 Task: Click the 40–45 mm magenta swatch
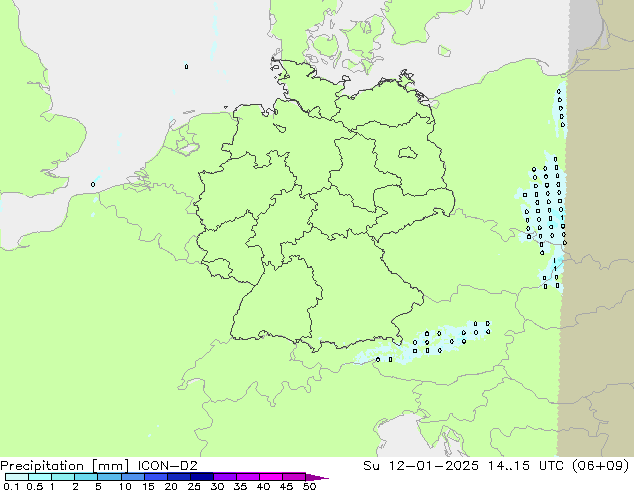pyautogui.click(x=271, y=477)
